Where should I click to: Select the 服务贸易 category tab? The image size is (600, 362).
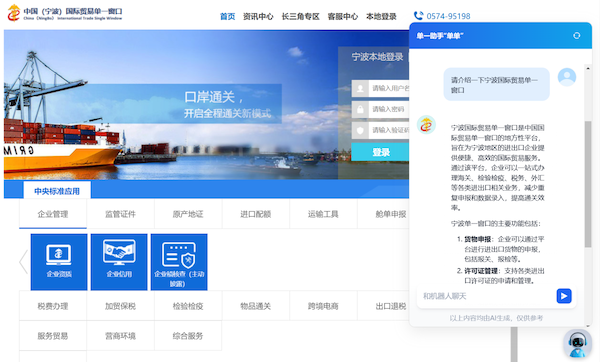pyautogui.click(x=53, y=336)
